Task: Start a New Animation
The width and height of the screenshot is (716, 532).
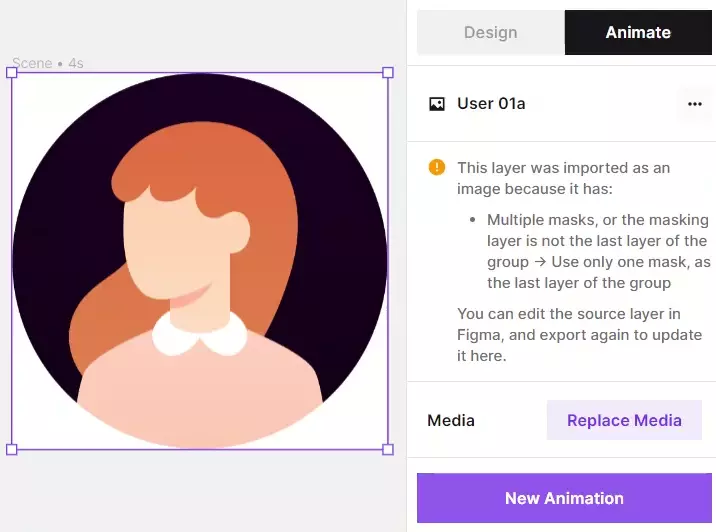Action: [564, 498]
